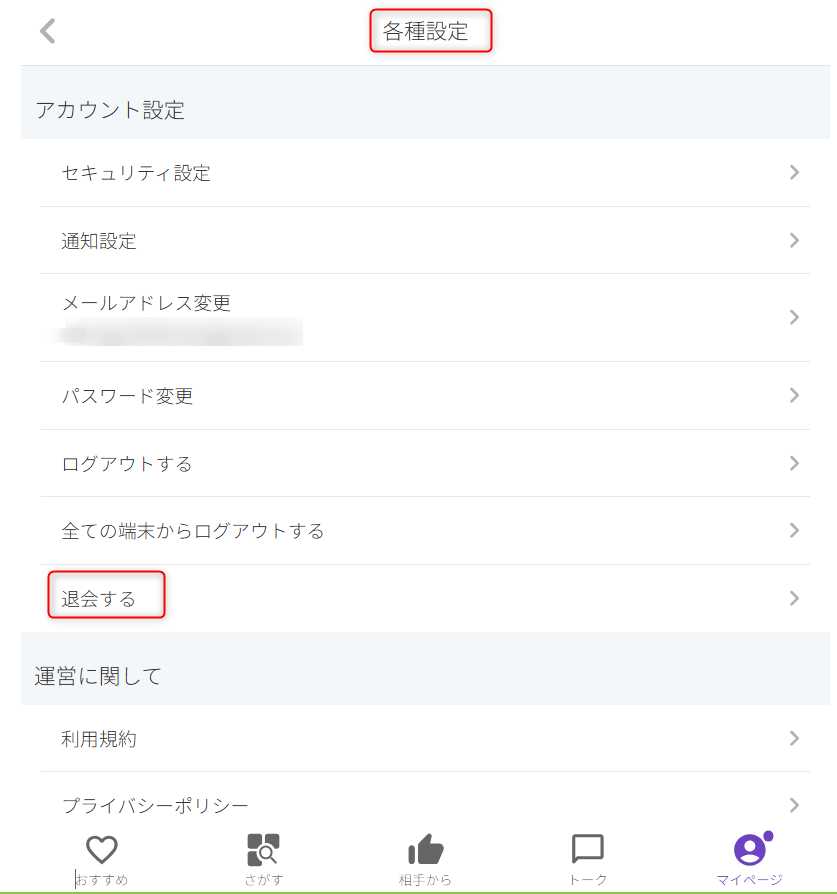837x894 pixels.
Task: Open the 相手から thumbs-up icon
Action: point(425,850)
